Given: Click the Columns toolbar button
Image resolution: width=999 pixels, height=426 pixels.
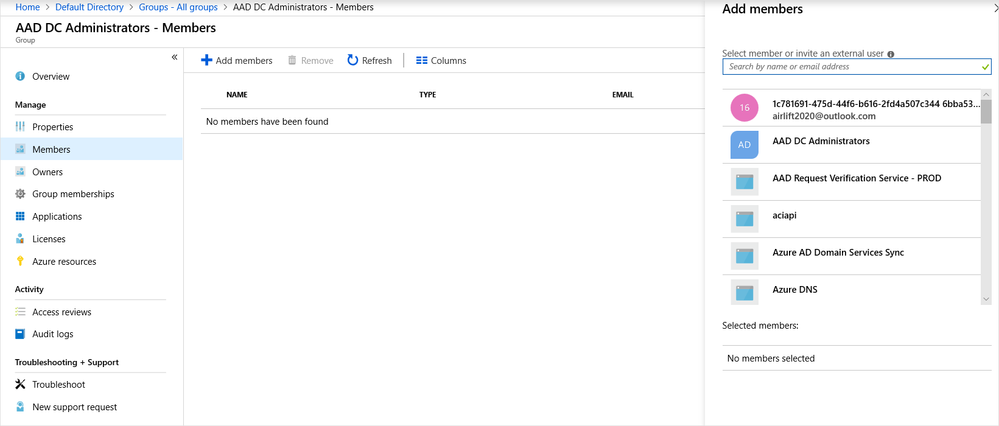Looking at the screenshot, I should coord(441,60).
